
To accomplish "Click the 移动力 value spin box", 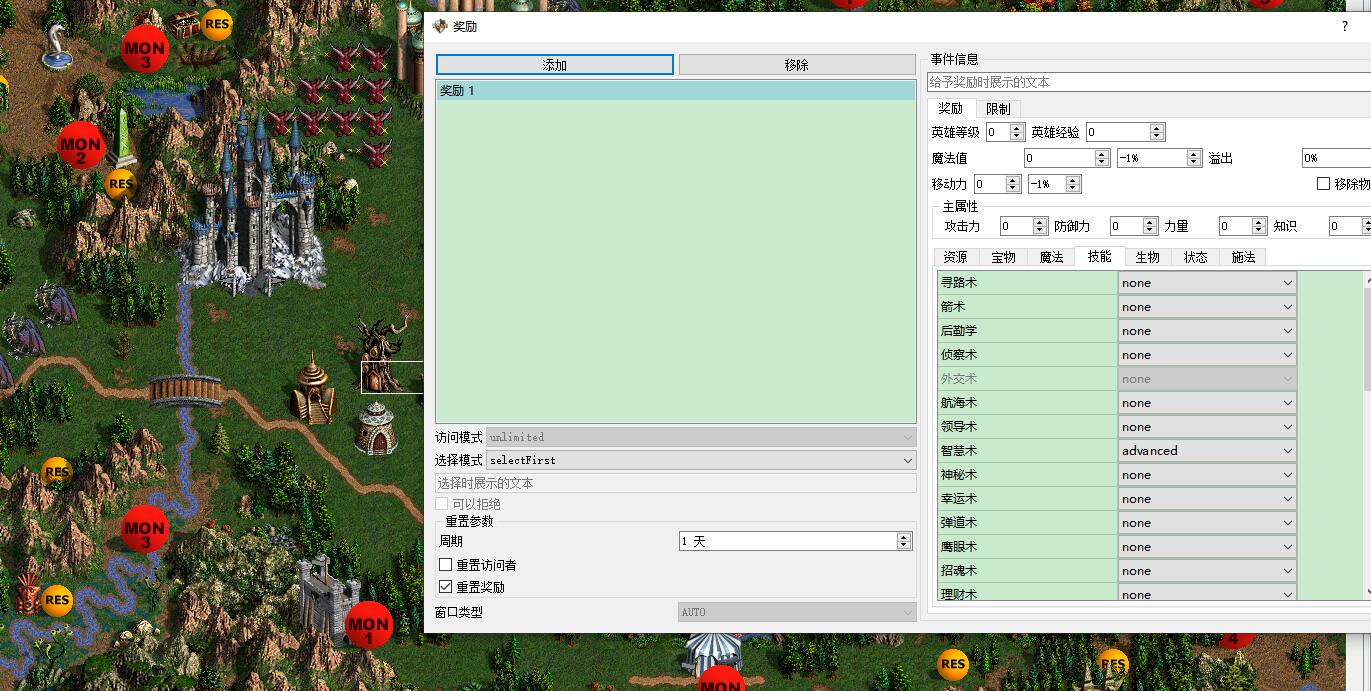I will pos(997,184).
